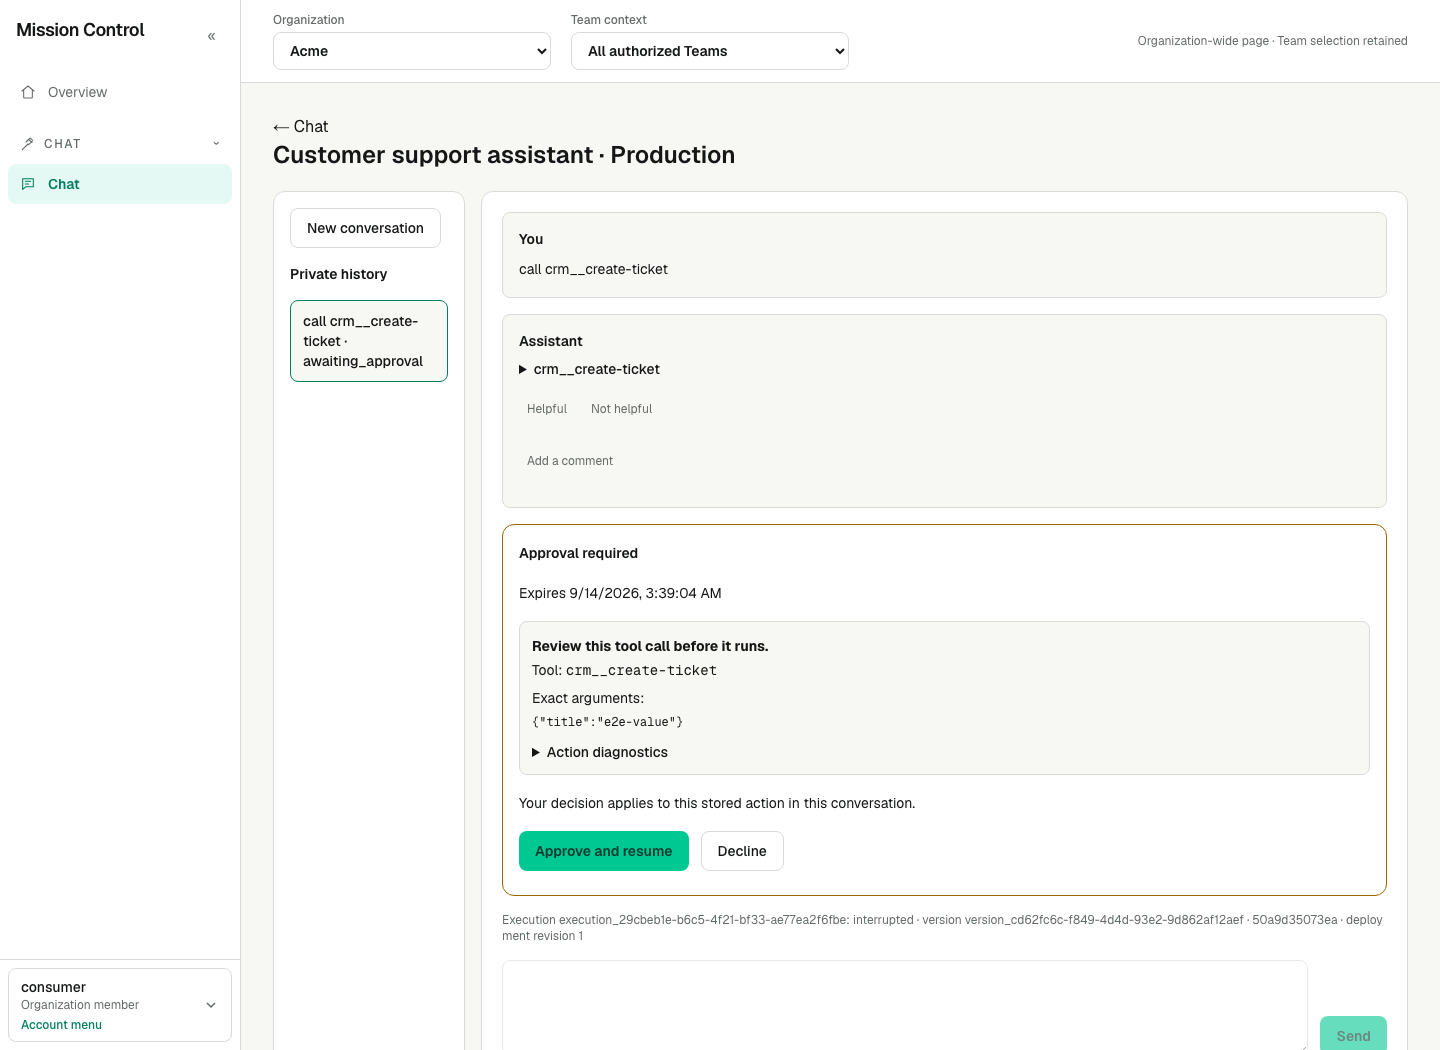Viewport: 1440px width, 1050px height.
Task: Click 'Tool: crm__create-ticket' line in review box
Action: [624, 671]
